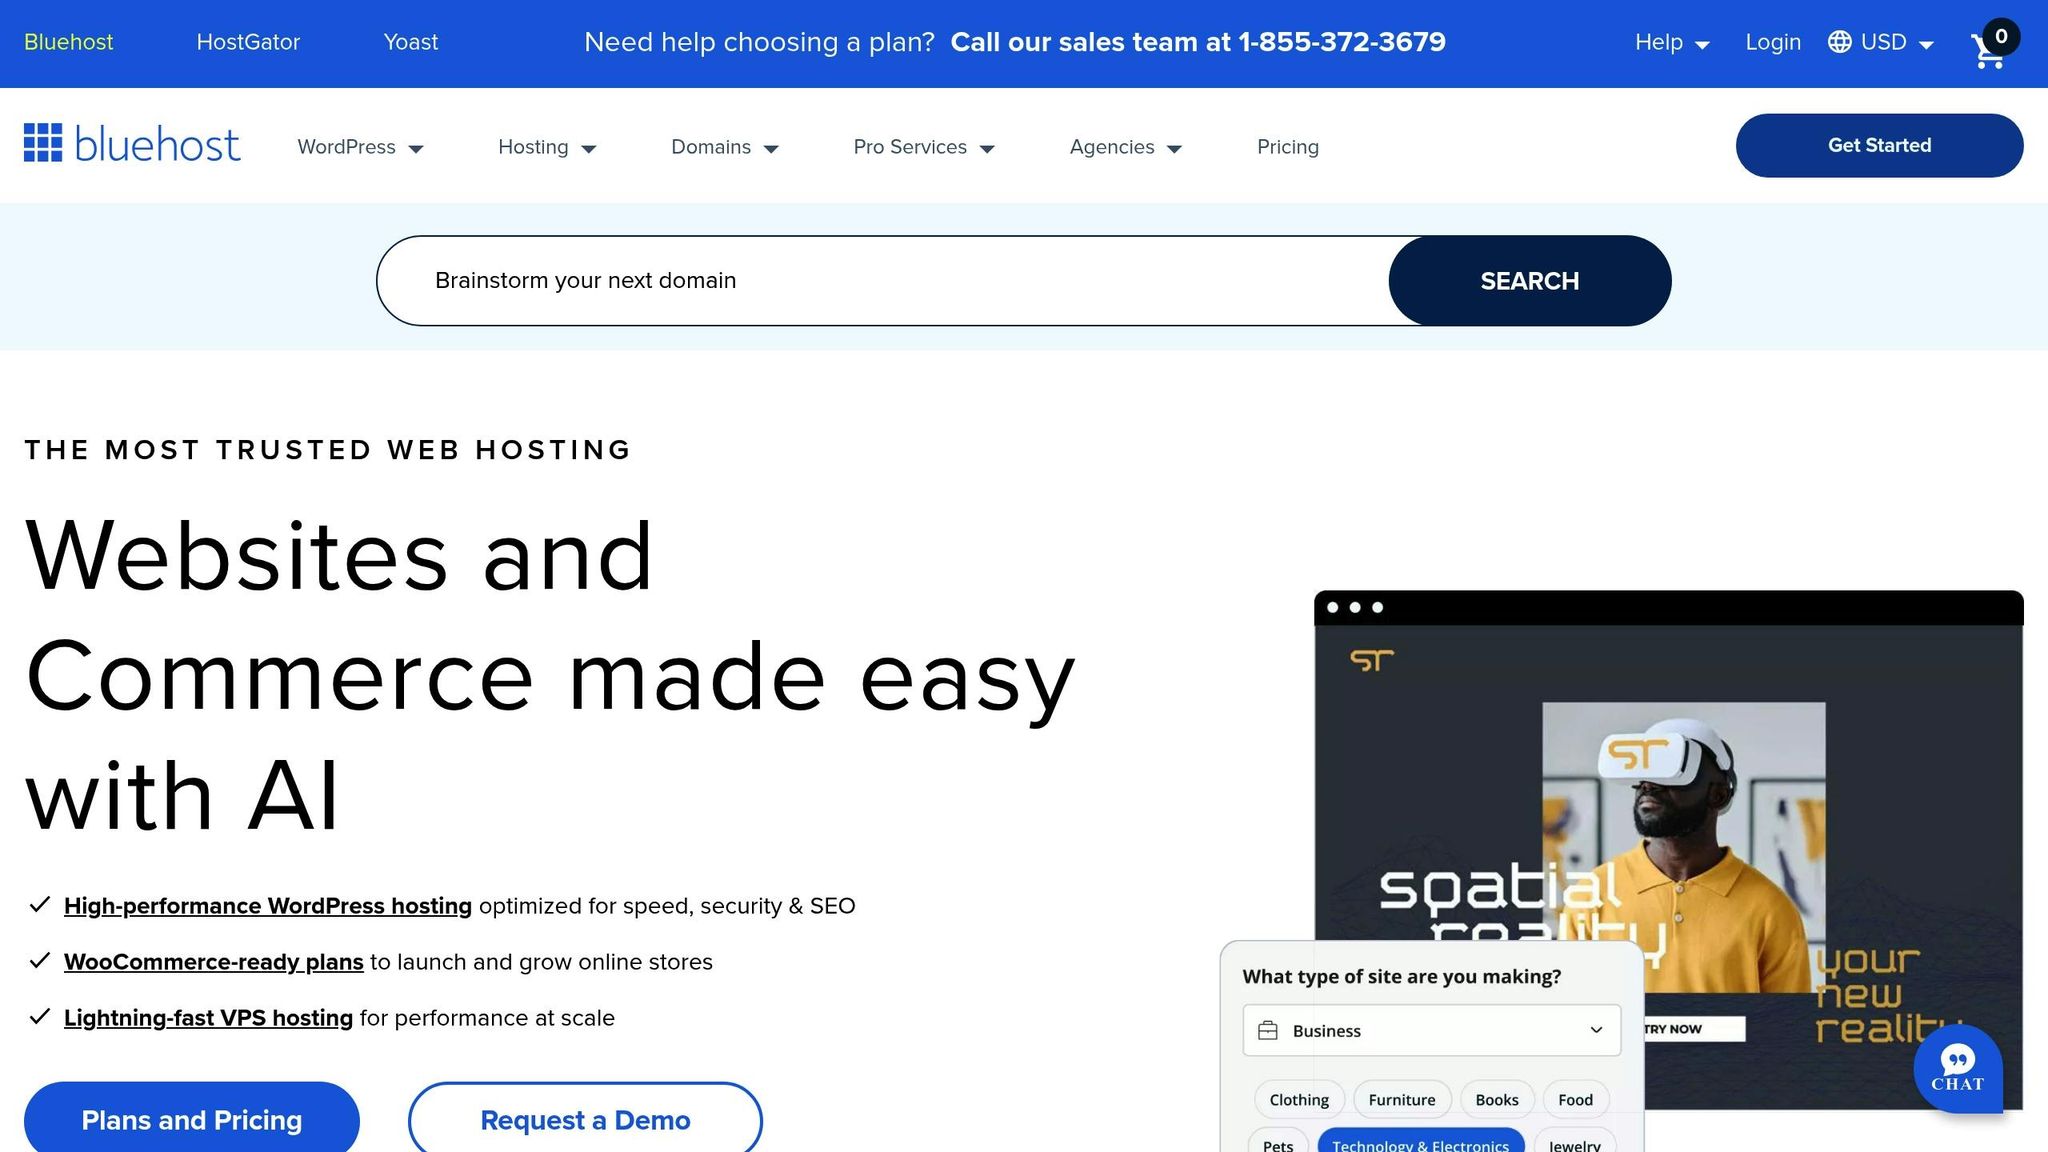This screenshot has width=2048, height=1152.
Task: Toggle the Food category chip
Action: [1575, 1098]
